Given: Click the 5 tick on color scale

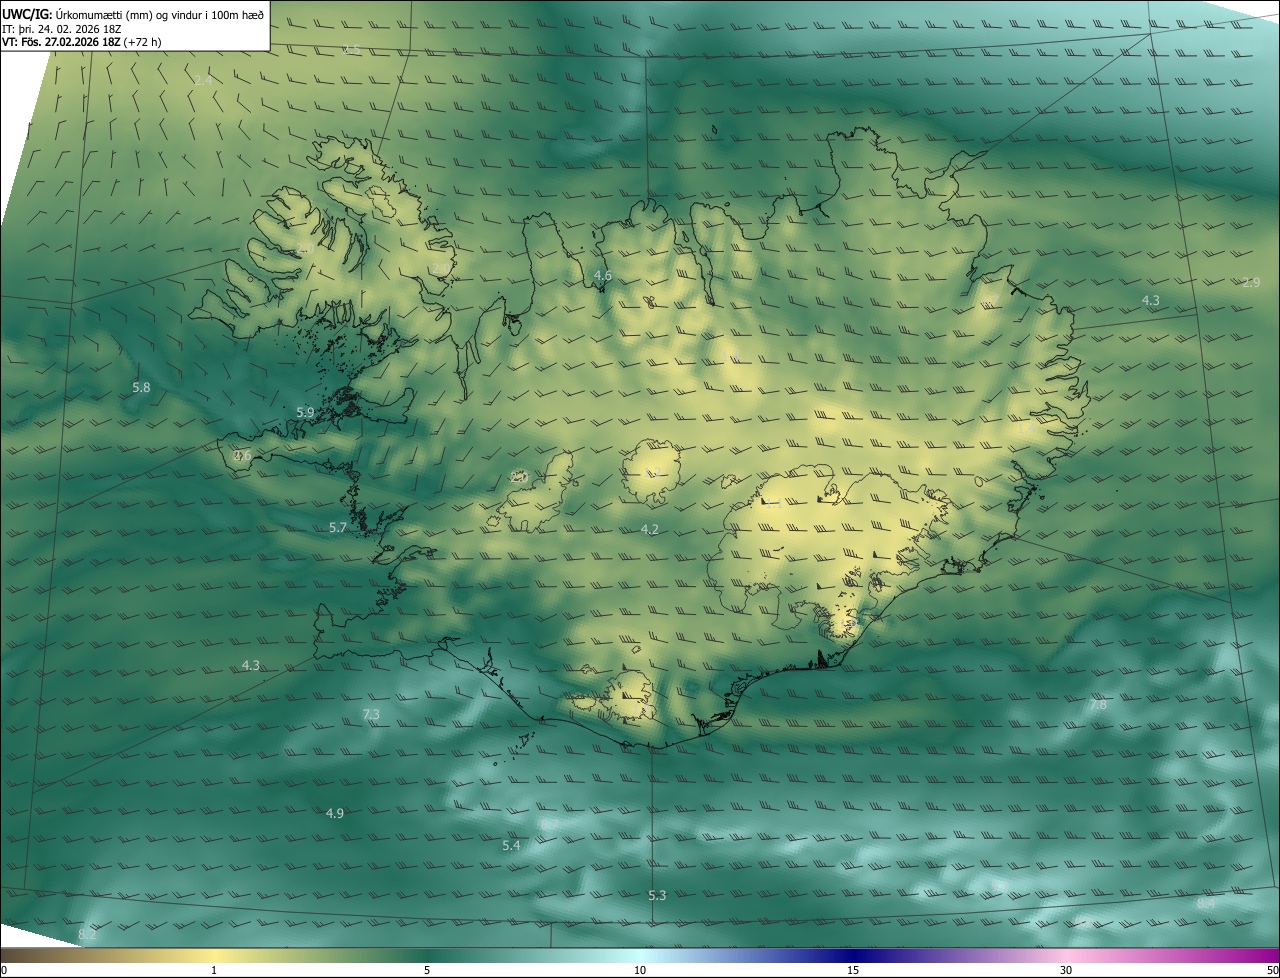Looking at the screenshot, I should tap(427, 970).
